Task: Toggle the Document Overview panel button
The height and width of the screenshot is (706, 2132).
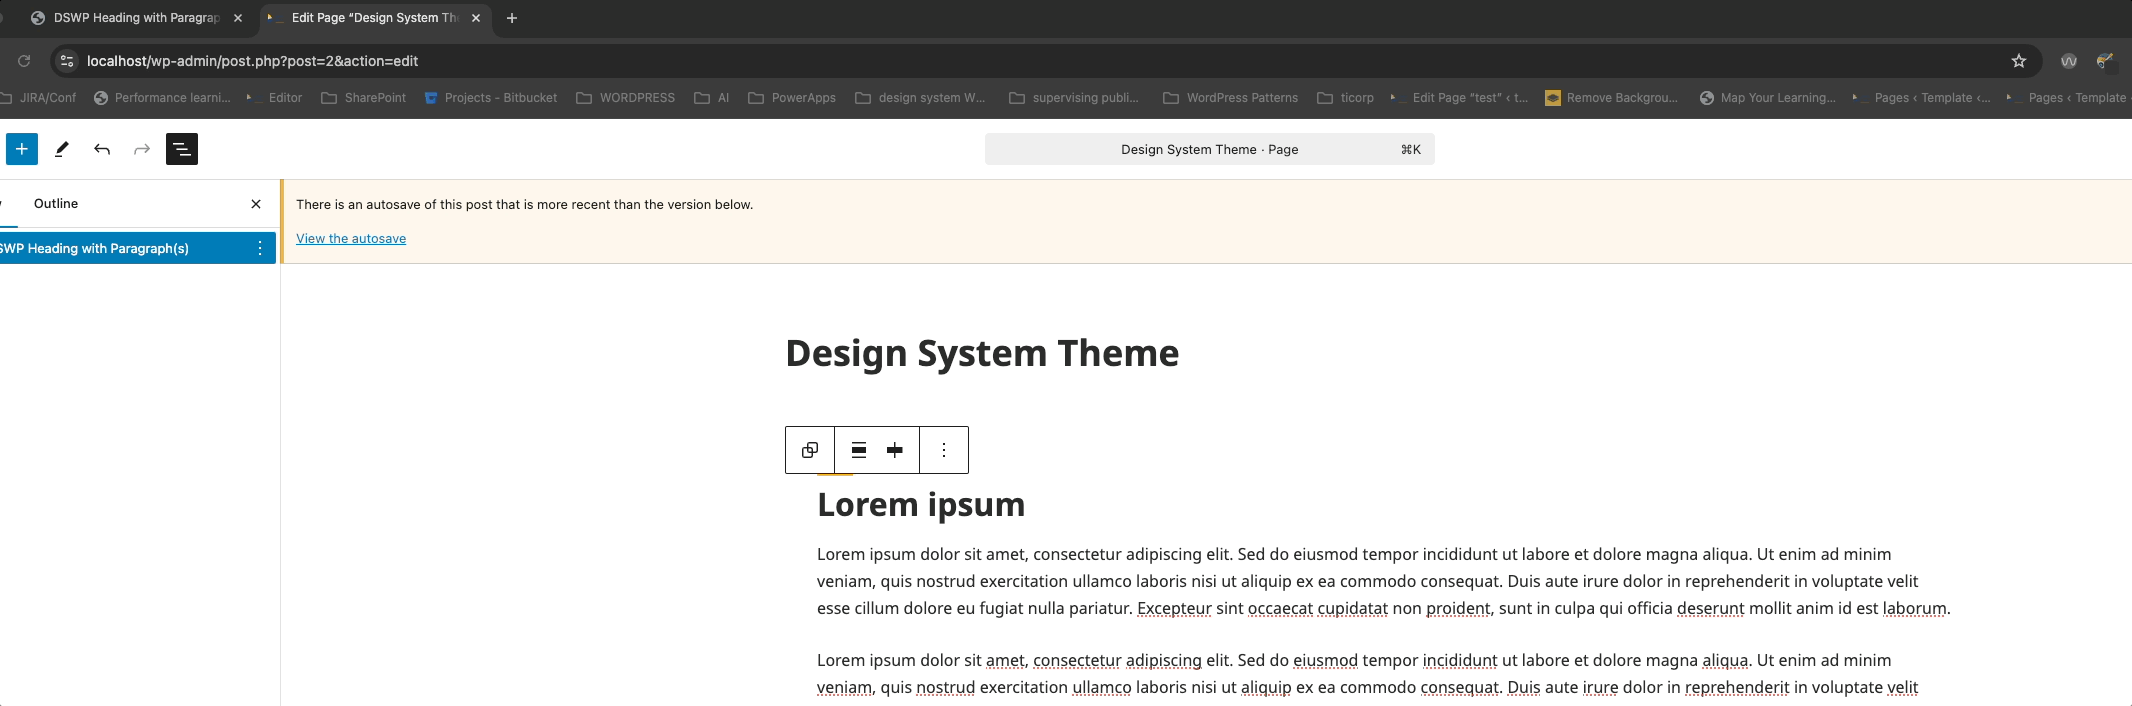Action: click(x=182, y=149)
